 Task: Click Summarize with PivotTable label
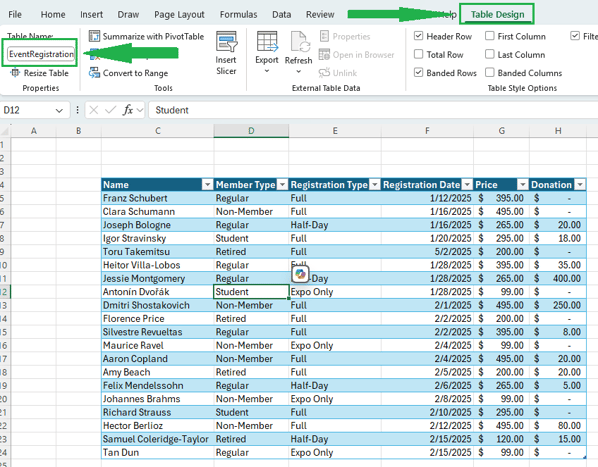pos(153,37)
